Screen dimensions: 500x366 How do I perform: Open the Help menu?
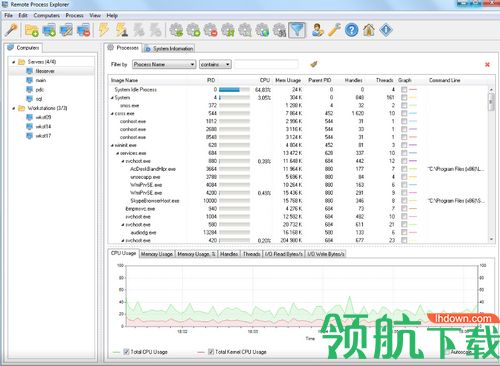click(112, 16)
